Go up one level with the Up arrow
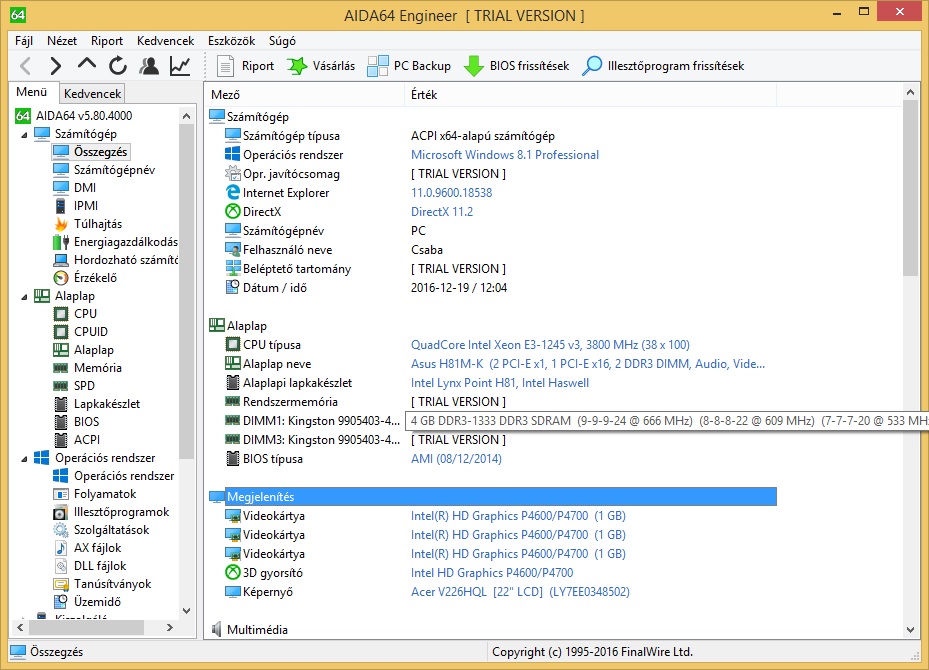 (x=87, y=64)
